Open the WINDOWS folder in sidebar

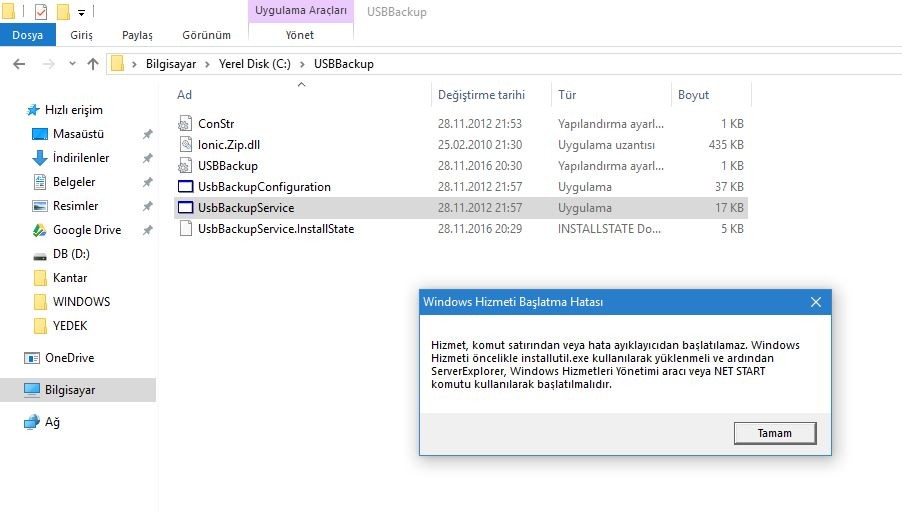[81, 302]
